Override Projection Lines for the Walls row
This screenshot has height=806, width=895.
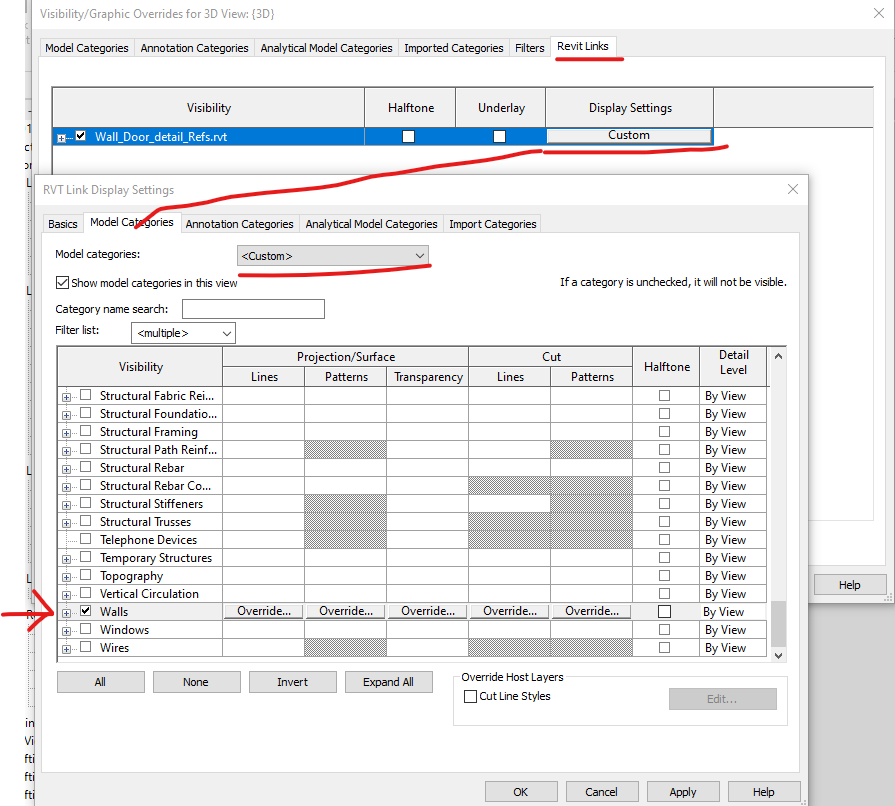(263, 610)
